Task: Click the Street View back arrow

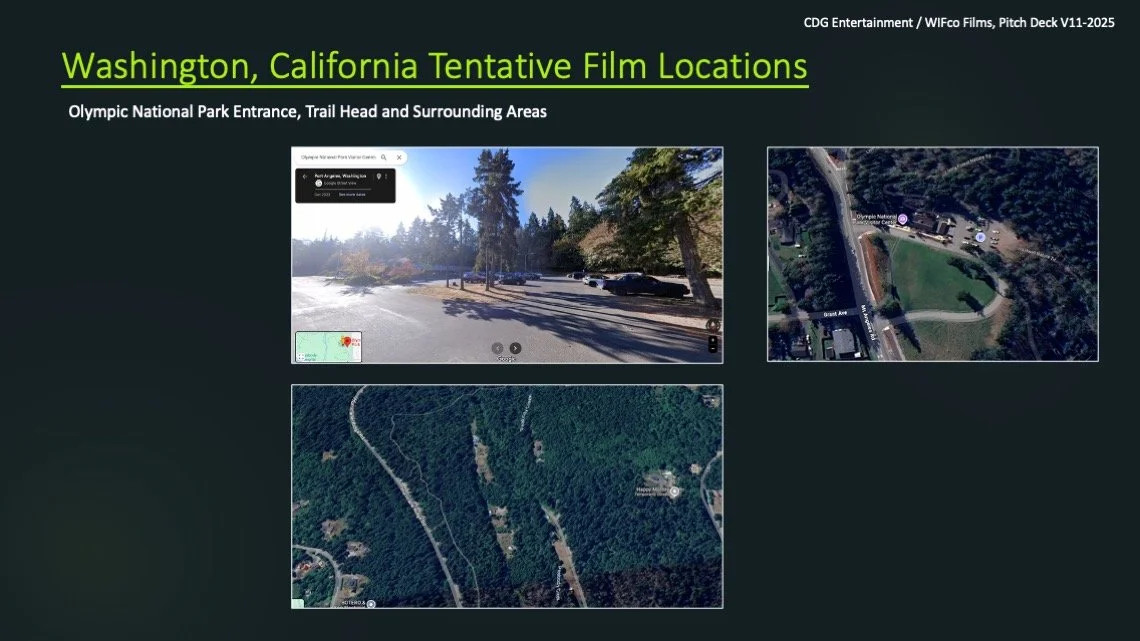Action: coord(305,176)
